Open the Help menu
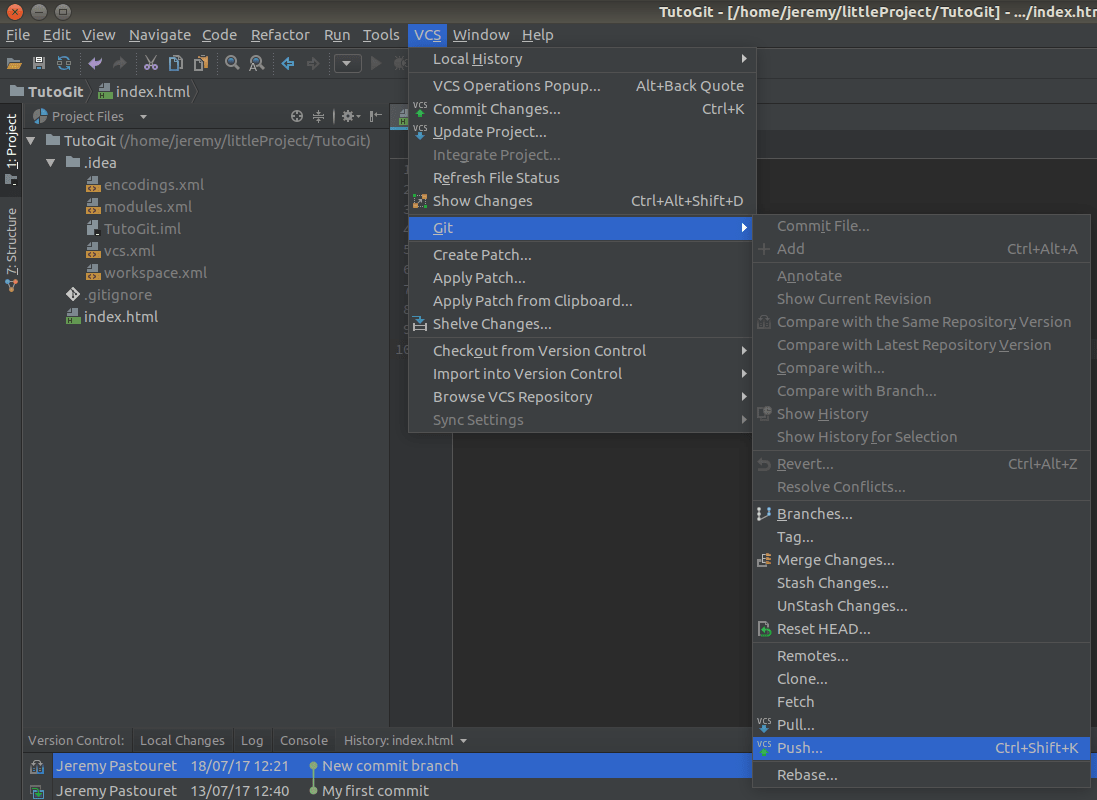Viewport: 1097px width, 800px height. point(537,35)
